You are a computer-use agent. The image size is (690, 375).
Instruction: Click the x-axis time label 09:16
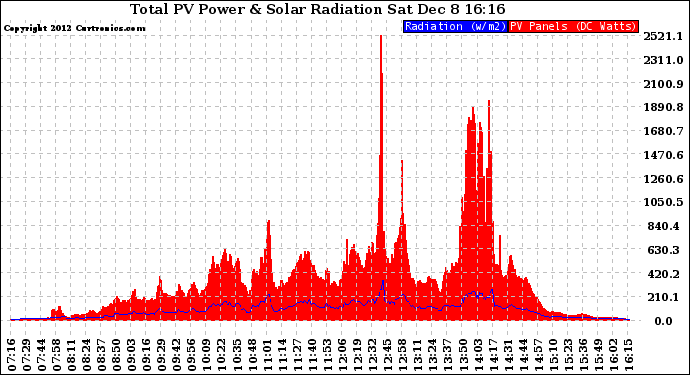pyautogui.click(x=147, y=354)
